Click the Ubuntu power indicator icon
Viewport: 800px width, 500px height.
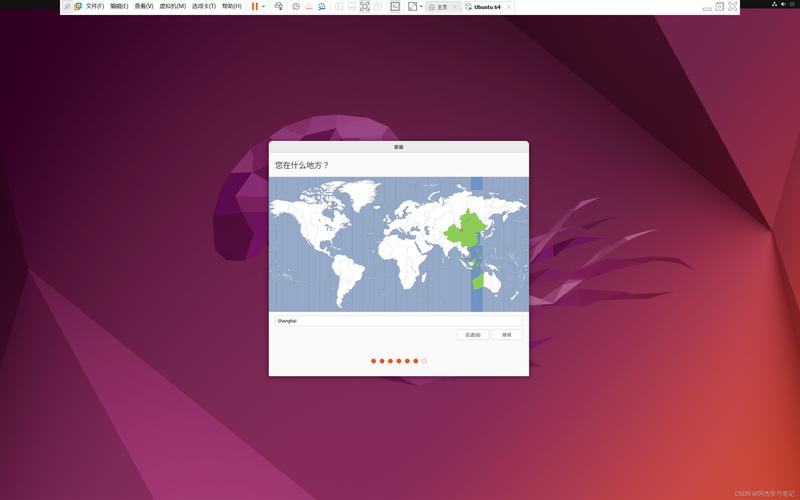click(x=793, y=4)
